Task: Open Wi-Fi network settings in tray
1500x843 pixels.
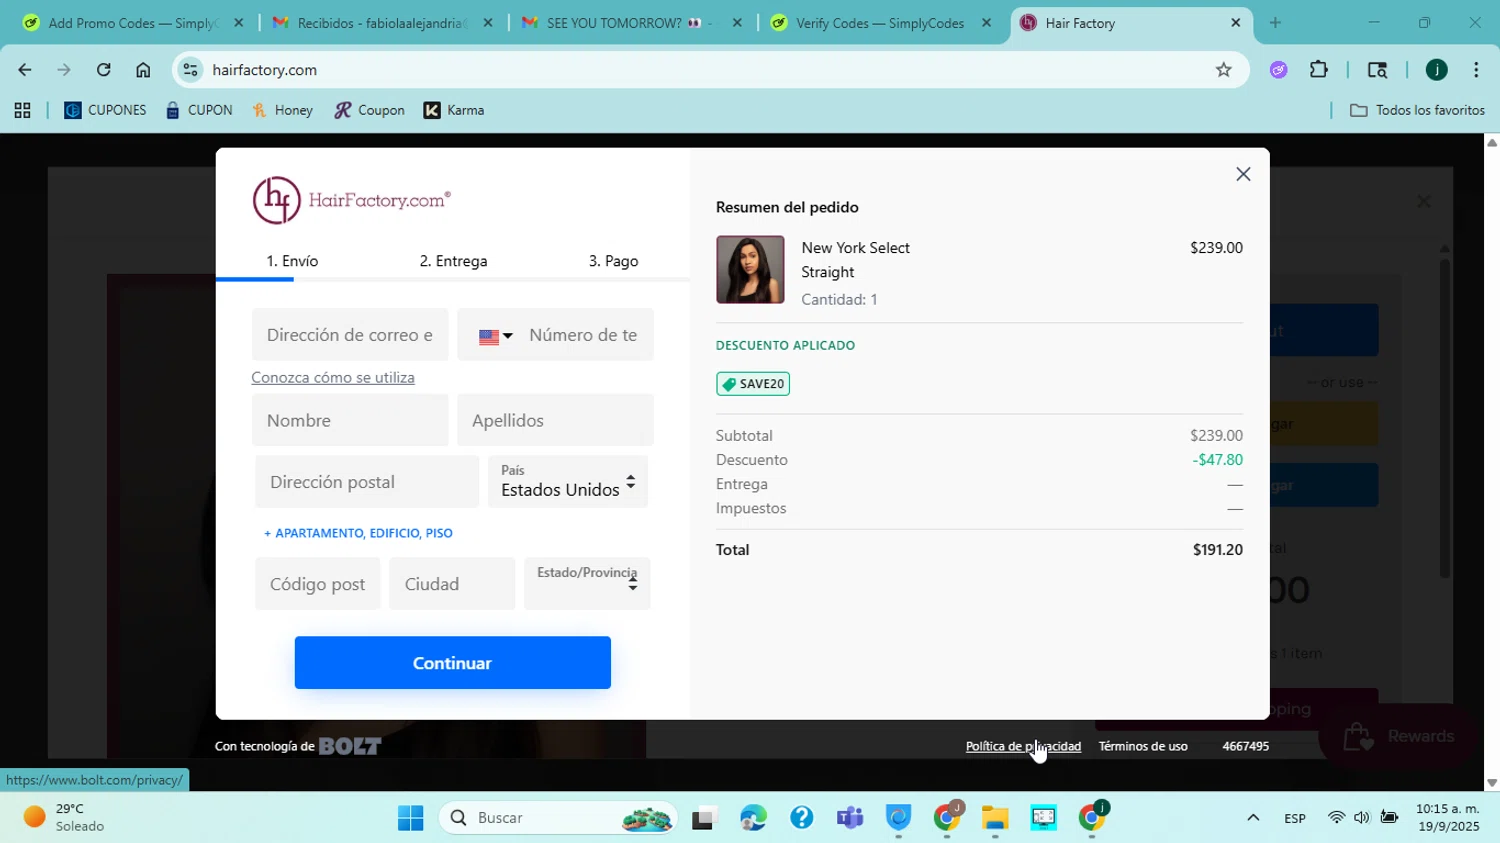Action: [1336, 818]
